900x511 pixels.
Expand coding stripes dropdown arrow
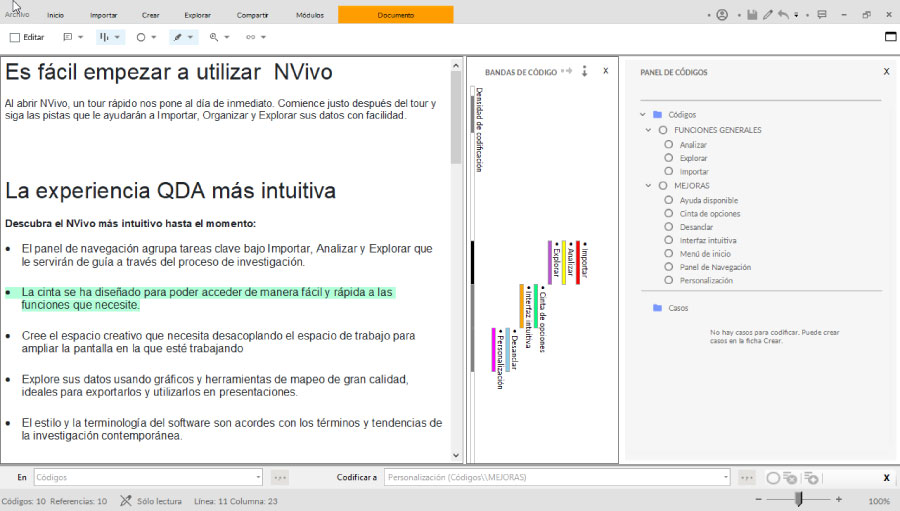[117, 37]
